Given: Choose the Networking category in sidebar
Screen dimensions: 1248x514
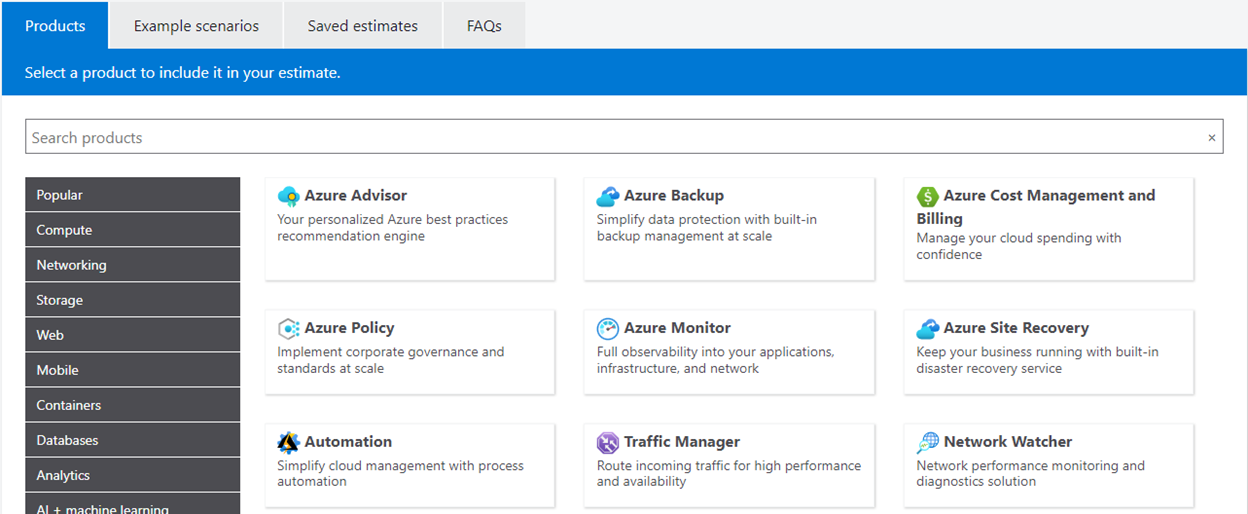Looking at the screenshot, I should coord(132,265).
